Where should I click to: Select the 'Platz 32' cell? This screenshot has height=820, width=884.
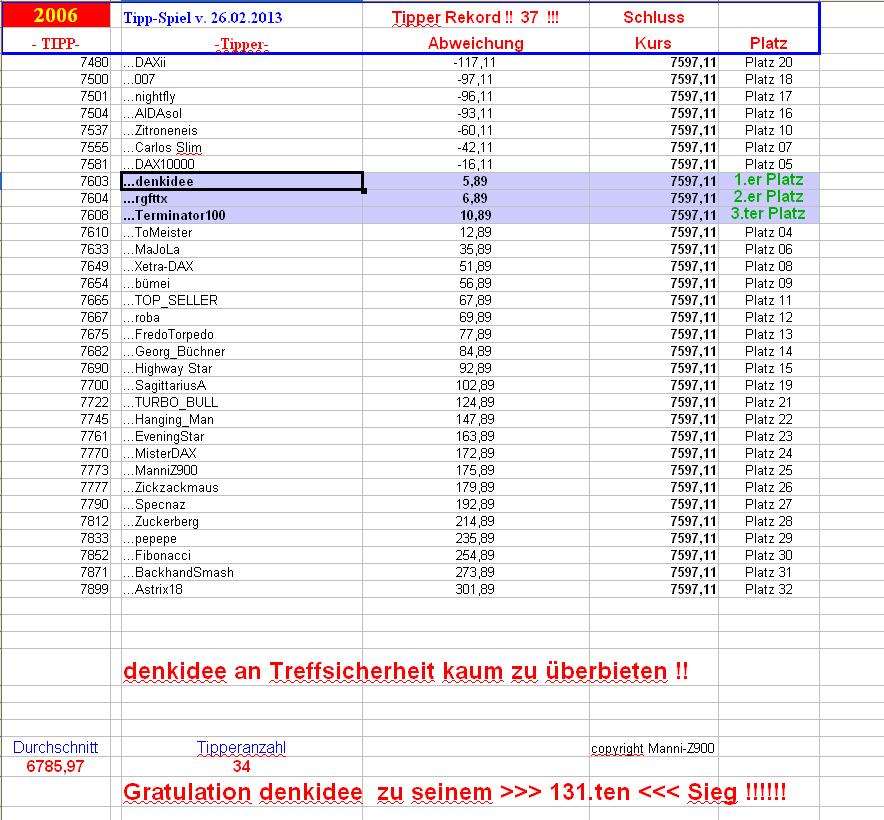pyautogui.click(x=768, y=589)
